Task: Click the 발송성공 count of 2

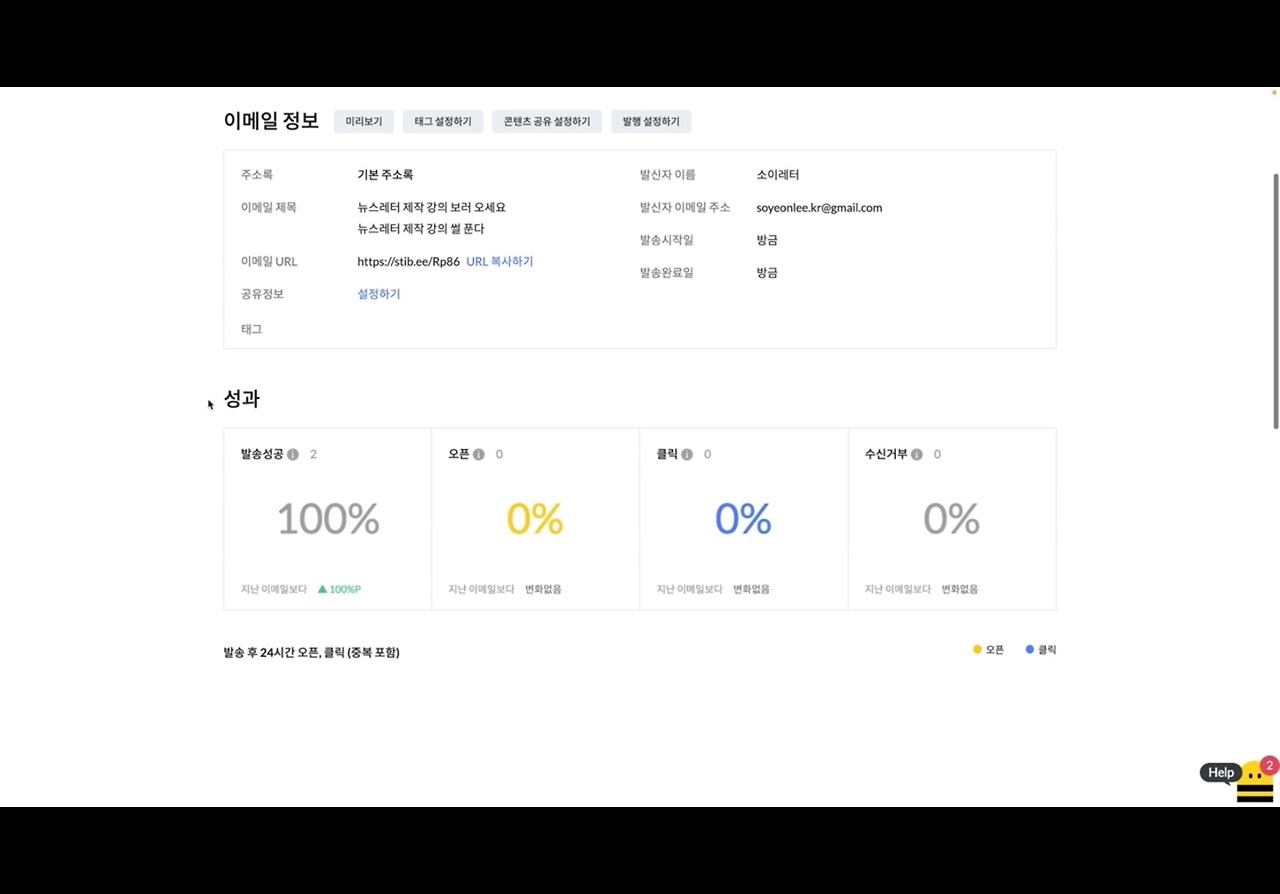Action: pyautogui.click(x=313, y=454)
